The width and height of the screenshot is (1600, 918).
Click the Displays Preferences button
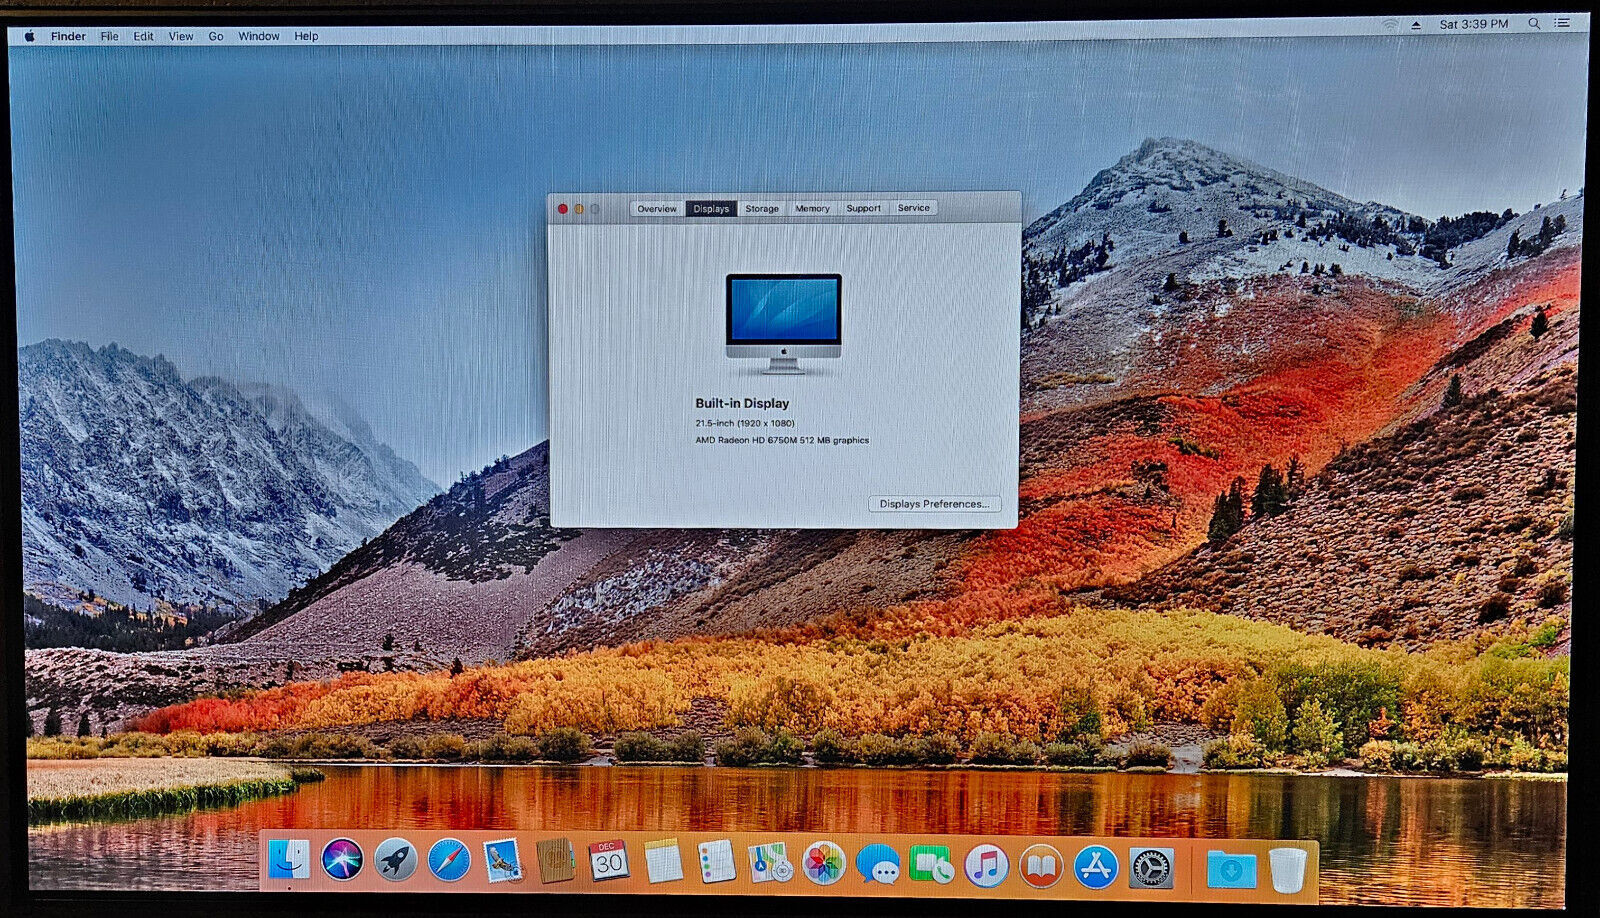(933, 504)
